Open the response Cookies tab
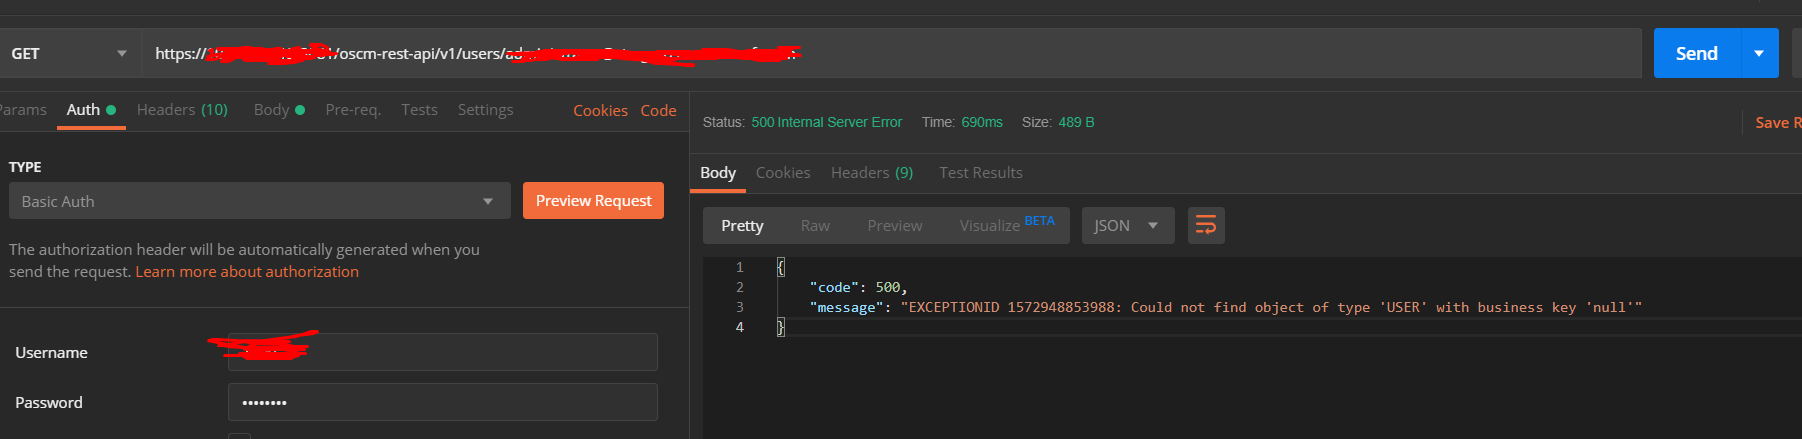The width and height of the screenshot is (1802, 439). pos(783,173)
